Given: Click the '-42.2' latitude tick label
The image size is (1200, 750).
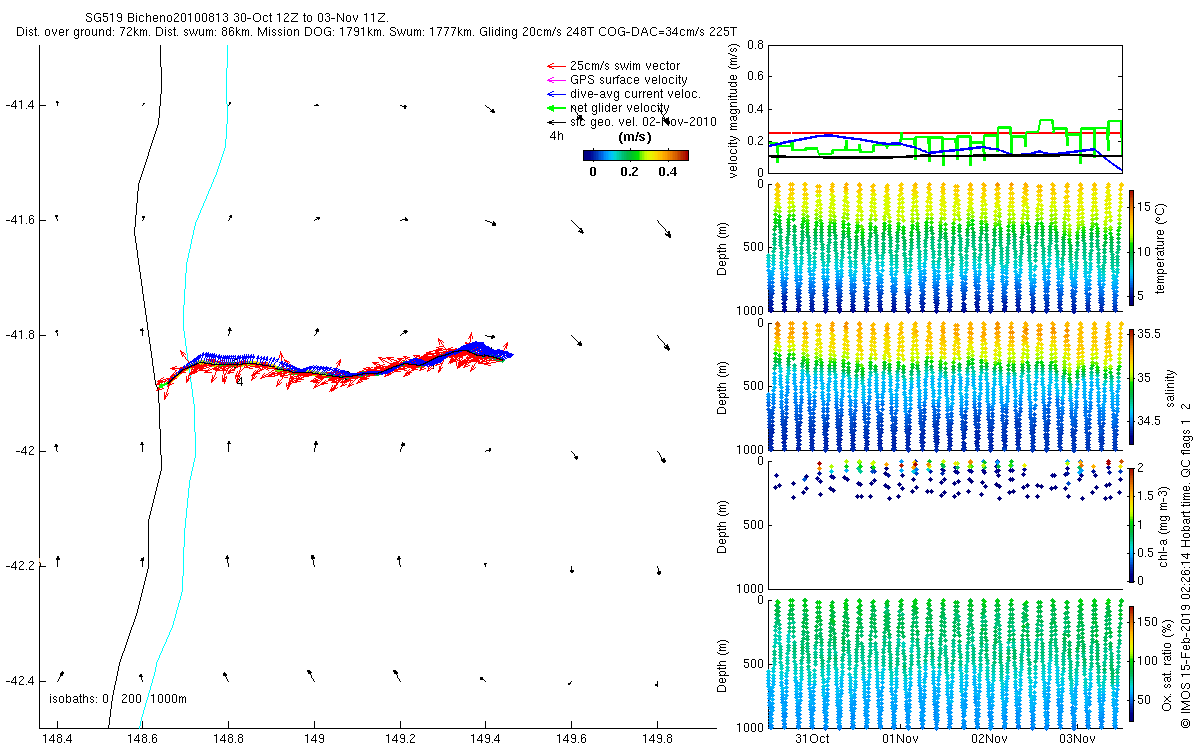Looking at the screenshot, I should tap(19, 566).
